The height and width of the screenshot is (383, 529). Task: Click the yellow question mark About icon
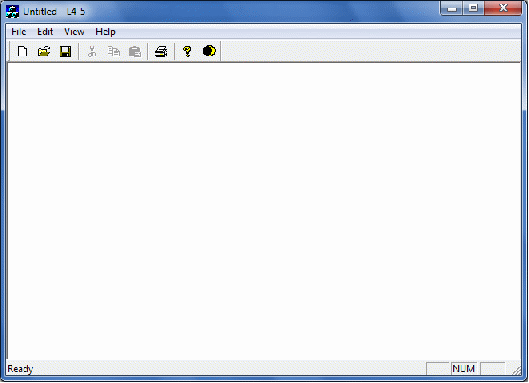187,51
